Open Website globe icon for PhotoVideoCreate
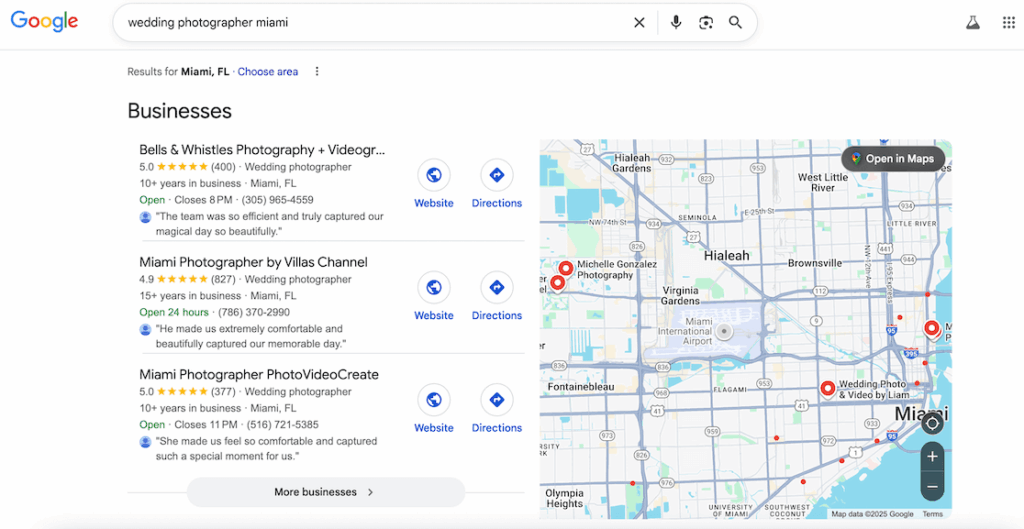The height and width of the screenshot is (529, 1024). [434, 400]
